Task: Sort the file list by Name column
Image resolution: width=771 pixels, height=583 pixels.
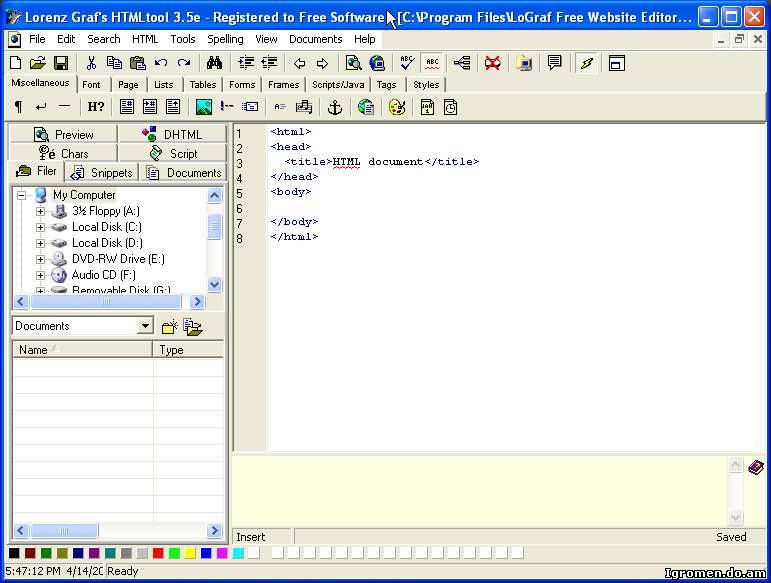Action: (82, 350)
